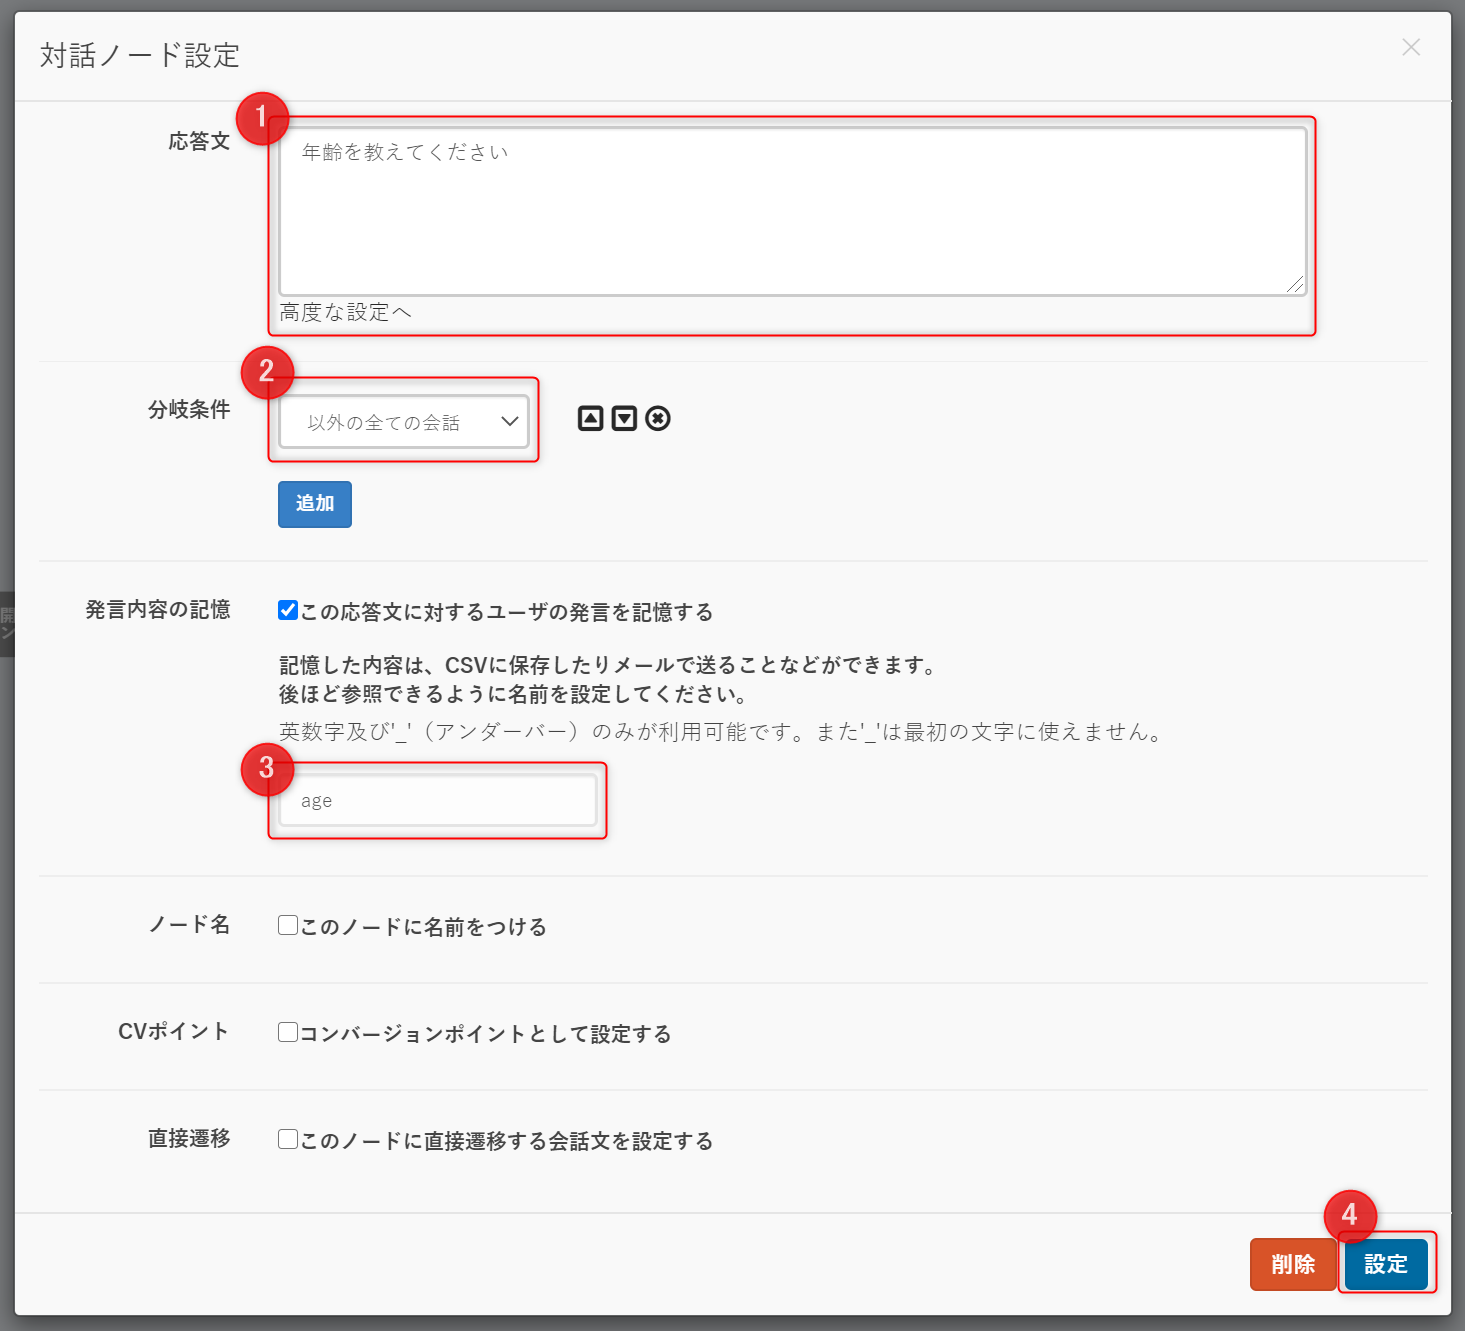Image resolution: width=1465 pixels, height=1331 pixels.
Task: Click the red step 1 marker badge
Action: point(262,118)
